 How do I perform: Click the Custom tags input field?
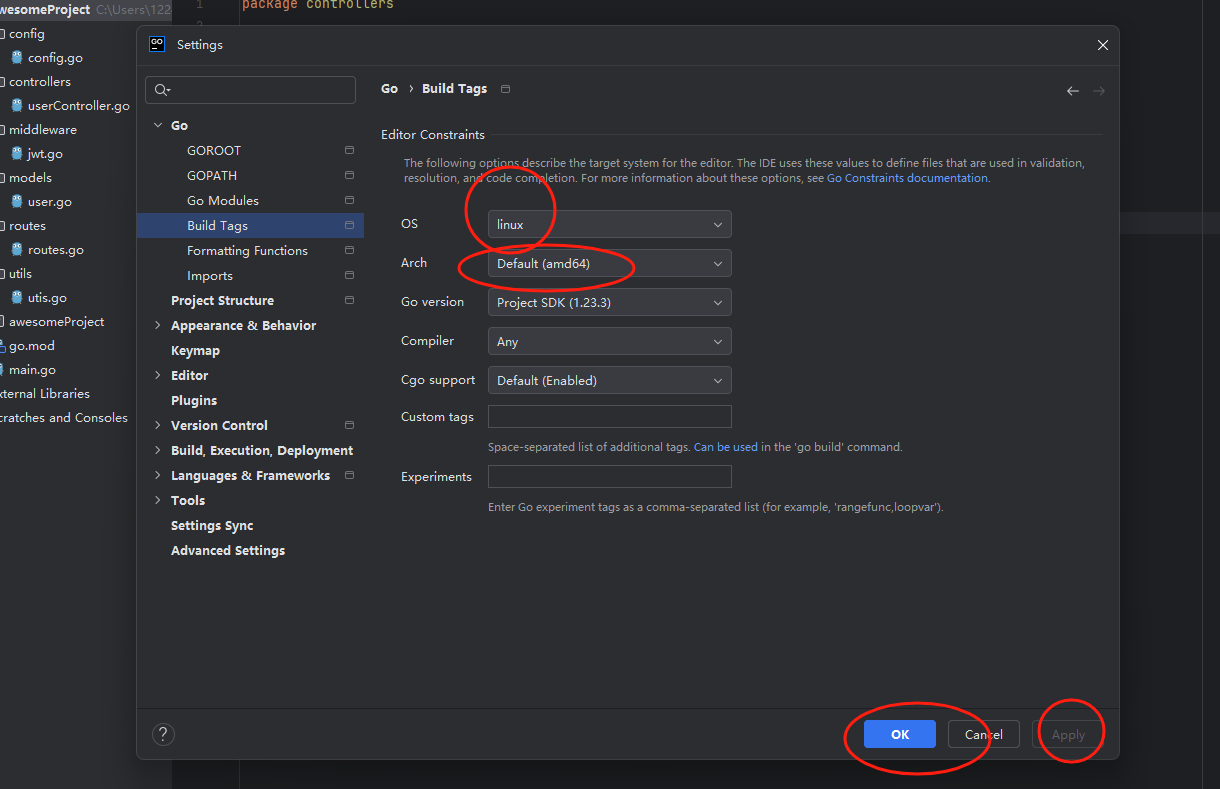[x=609, y=417]
